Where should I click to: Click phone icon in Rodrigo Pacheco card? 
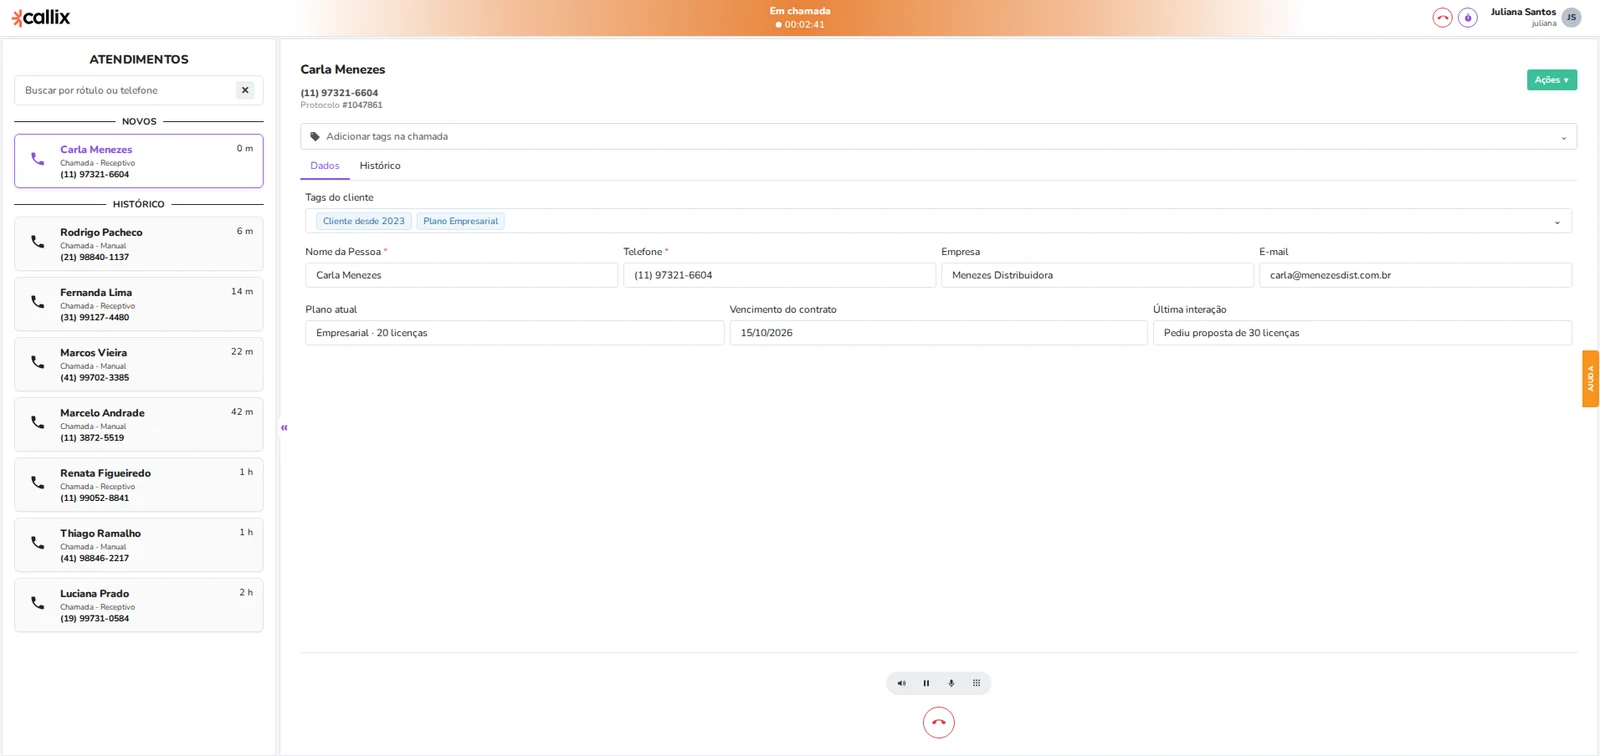[37, 242]
